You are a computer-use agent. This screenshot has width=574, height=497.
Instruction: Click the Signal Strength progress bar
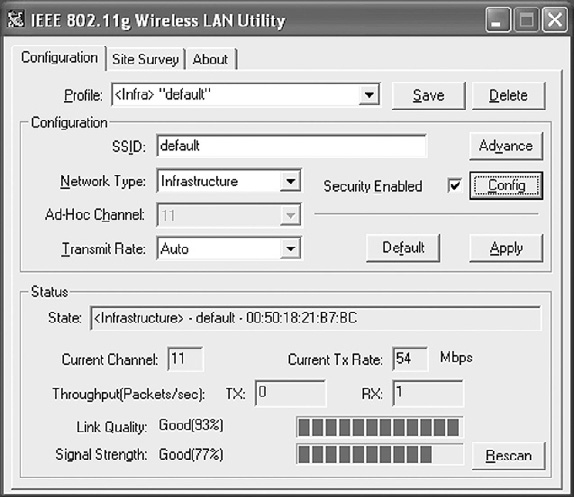[380, 454]
